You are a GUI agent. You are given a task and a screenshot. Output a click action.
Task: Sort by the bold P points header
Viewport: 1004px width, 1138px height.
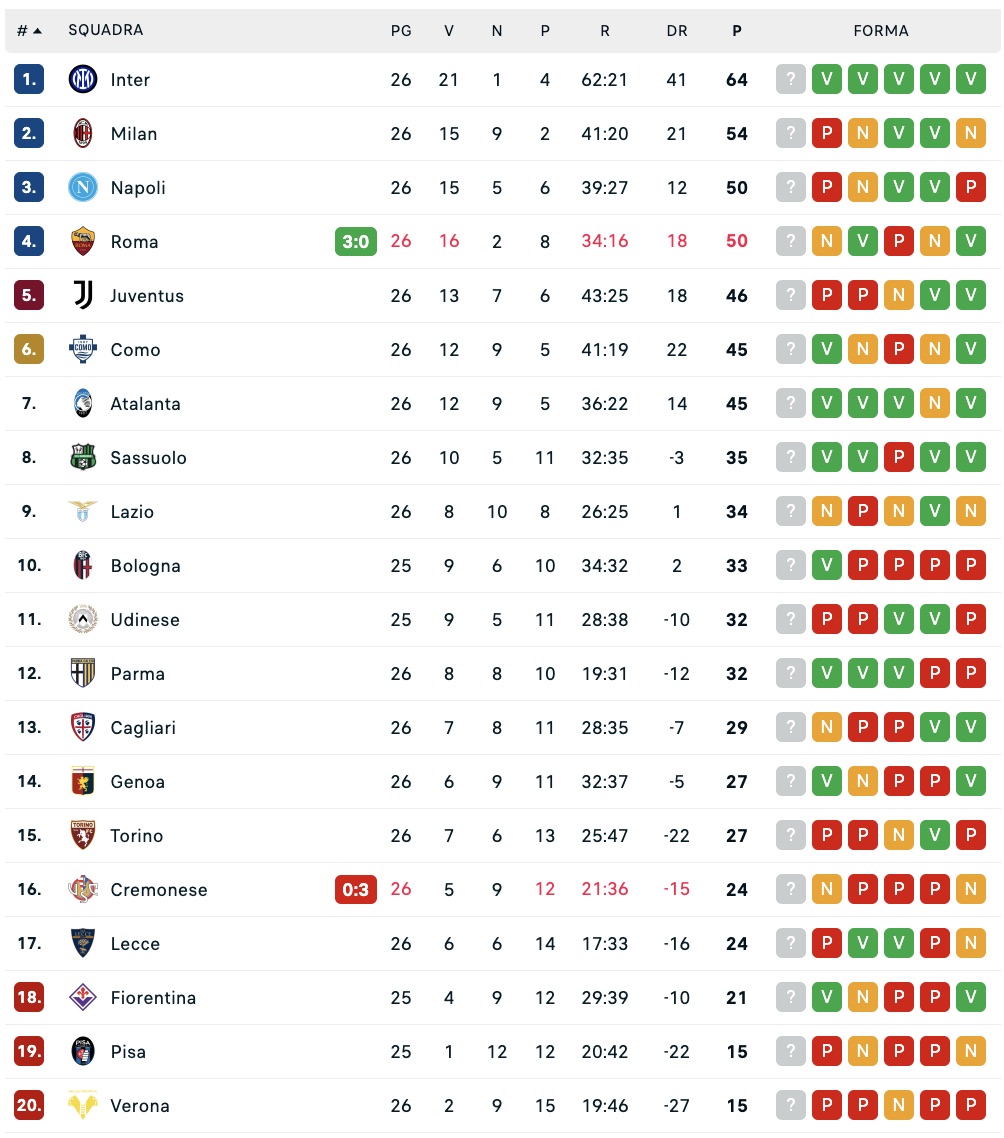[x=737, y=31]
